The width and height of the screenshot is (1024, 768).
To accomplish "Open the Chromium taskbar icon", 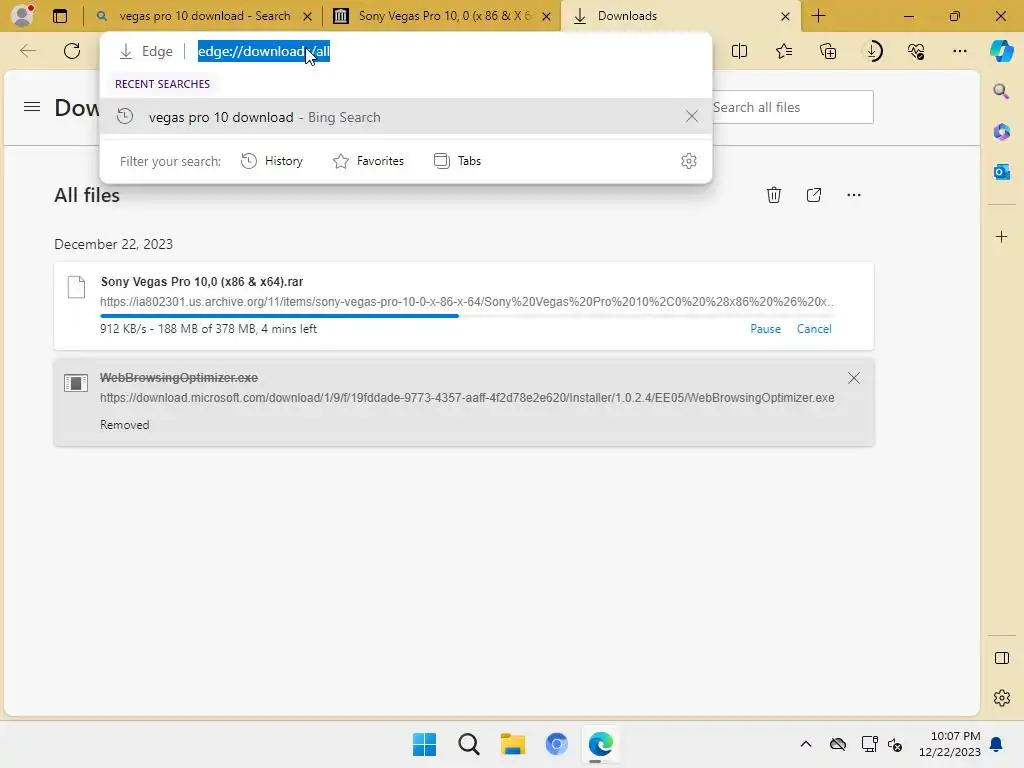I will pos(556,744).
